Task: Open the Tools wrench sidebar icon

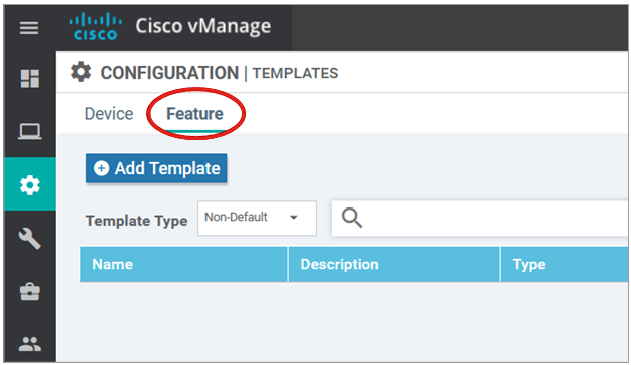Action: point(30,238)
